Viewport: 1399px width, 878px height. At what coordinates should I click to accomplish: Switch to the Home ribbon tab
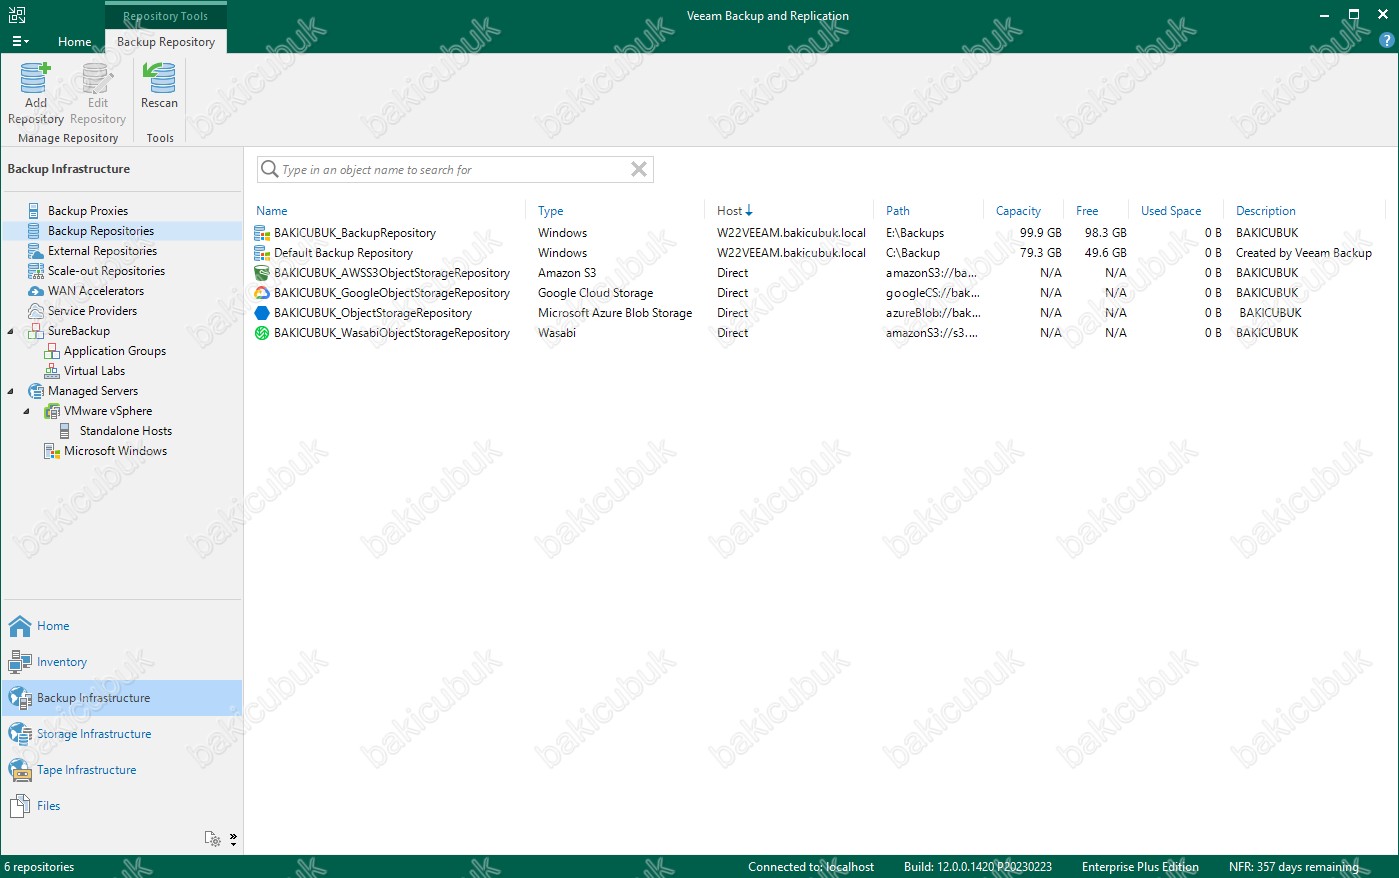(x=74, y=41)
